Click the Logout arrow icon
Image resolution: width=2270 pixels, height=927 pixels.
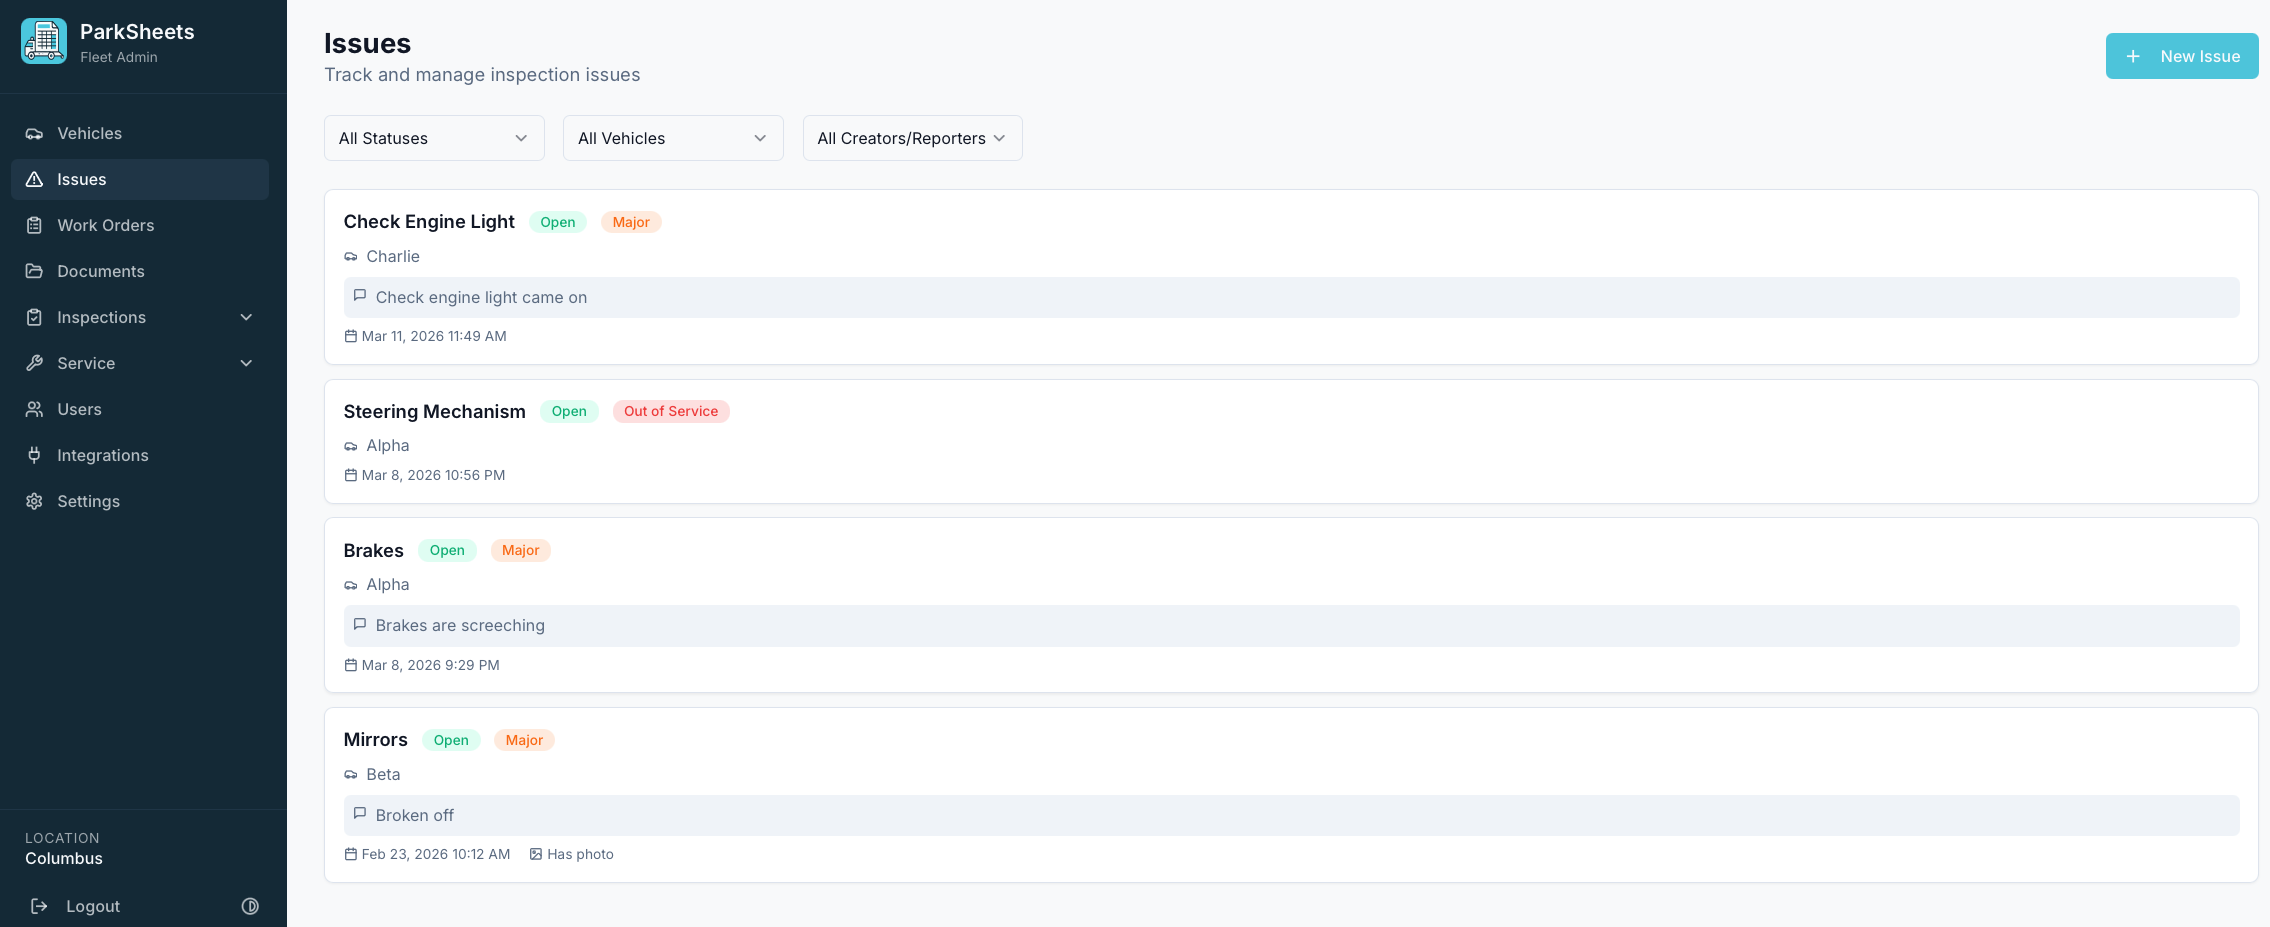tap(39, 906)
